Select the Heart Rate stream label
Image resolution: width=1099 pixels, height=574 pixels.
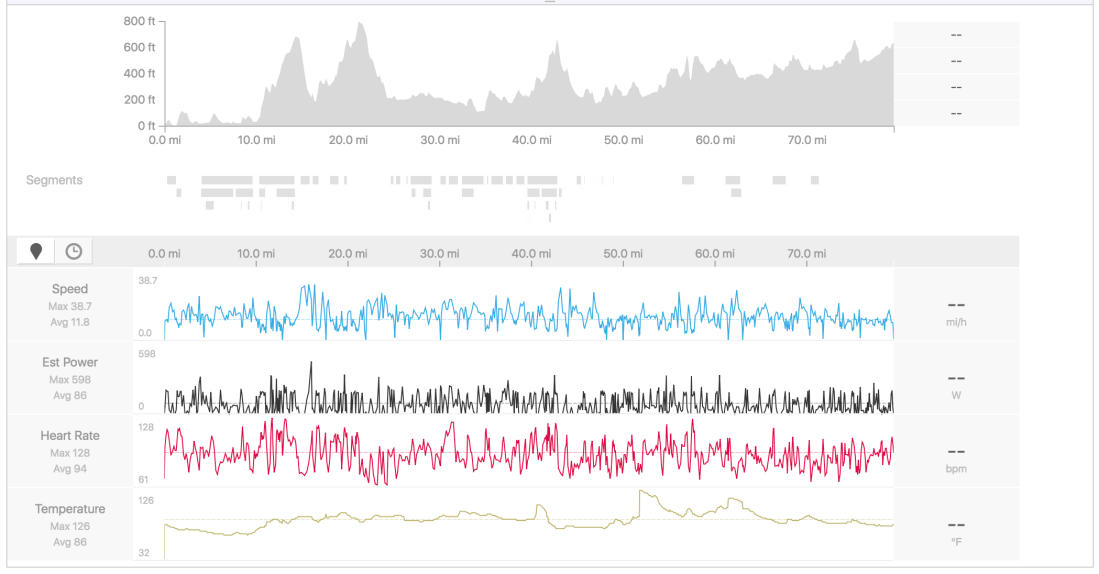(70, 436)
